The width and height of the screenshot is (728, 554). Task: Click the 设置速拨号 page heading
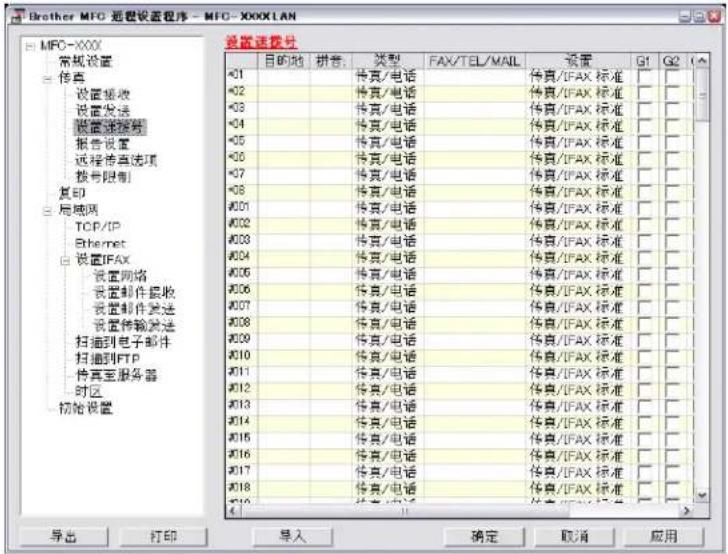click(x=261, y=43)
